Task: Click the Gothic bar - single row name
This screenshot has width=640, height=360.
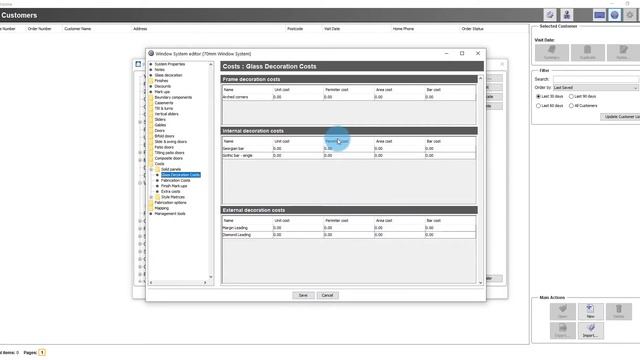Action: click(237, 156)
